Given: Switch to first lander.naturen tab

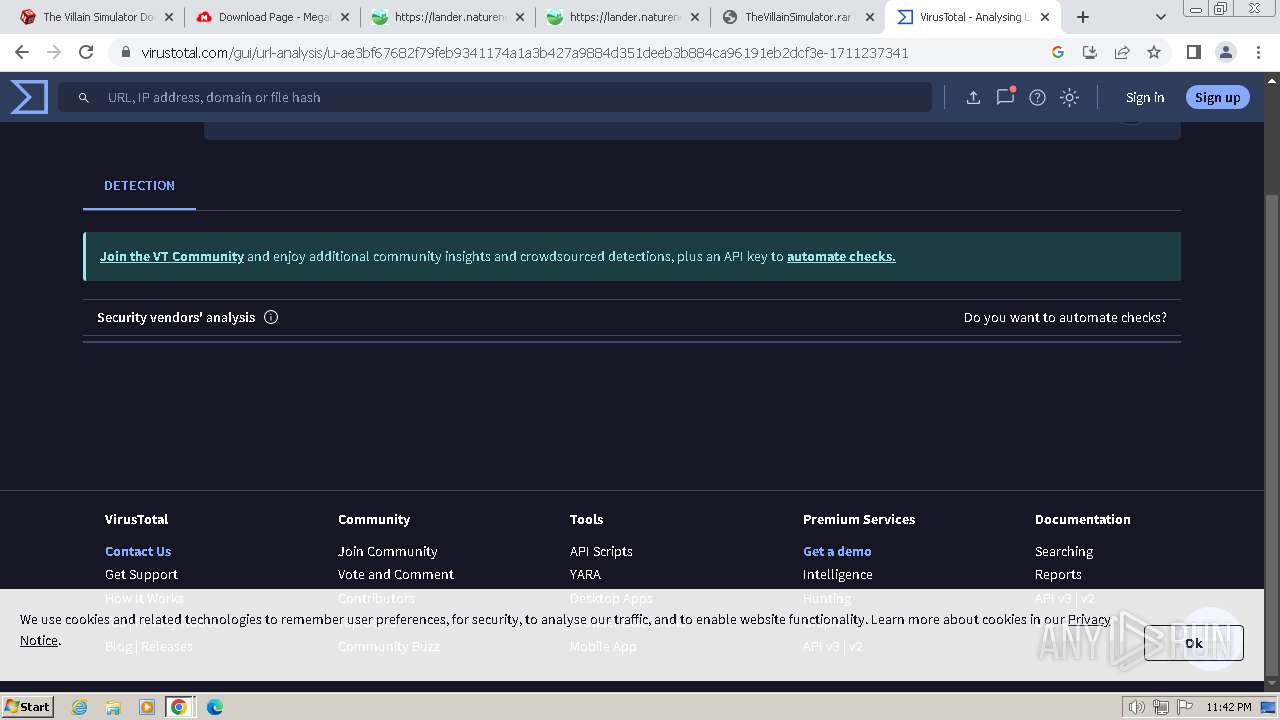Looking at the screenshot, I should point(448,17).
